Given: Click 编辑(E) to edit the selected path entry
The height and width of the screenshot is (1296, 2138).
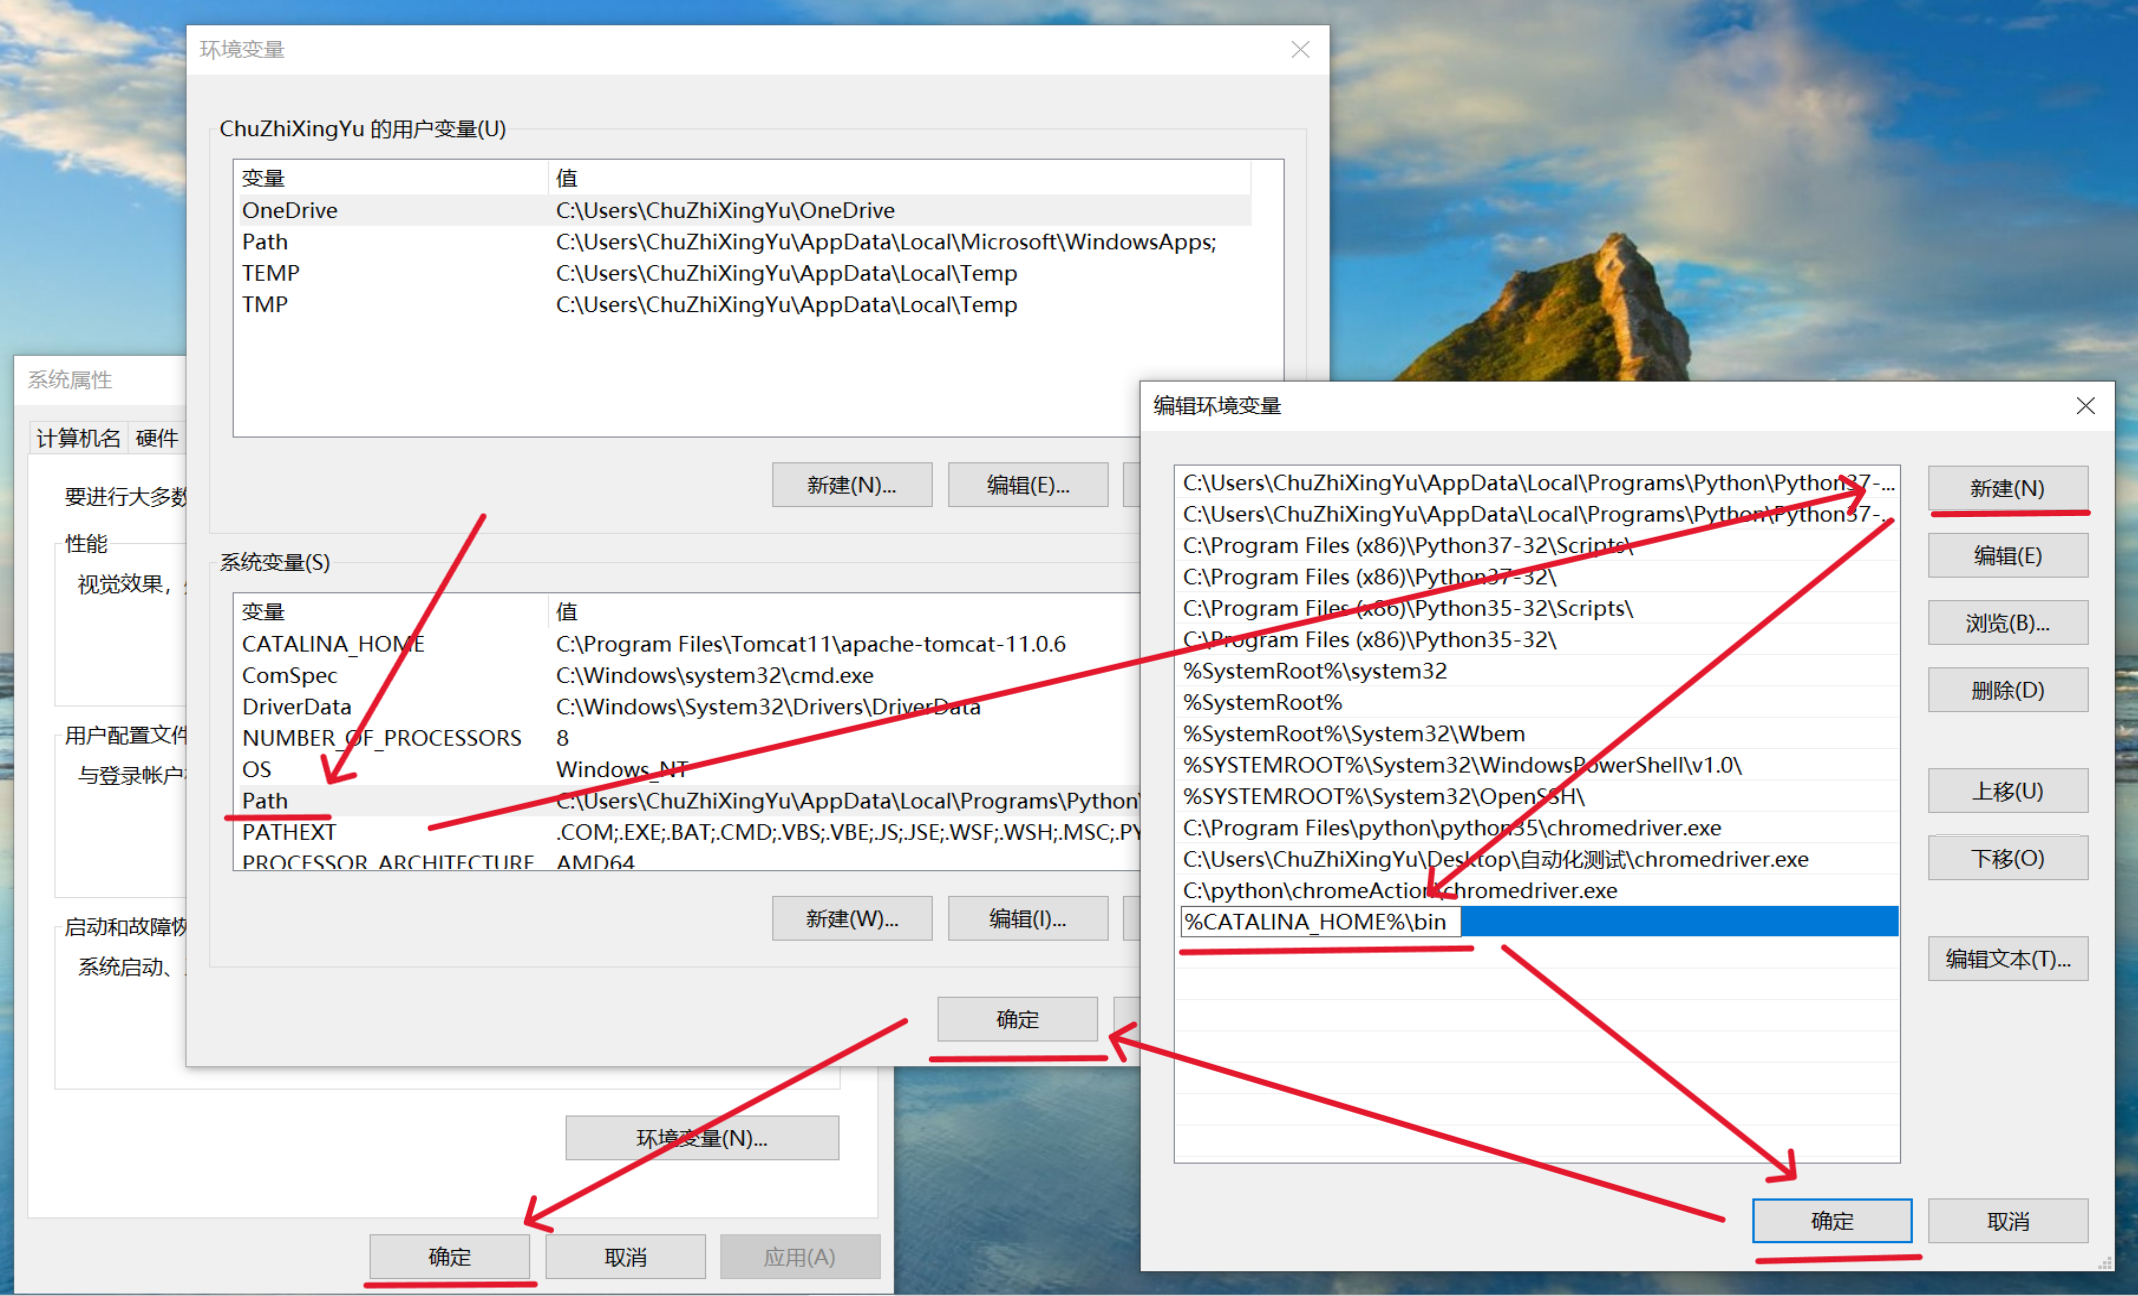Looking at the screenshot, I should 2007,555.
